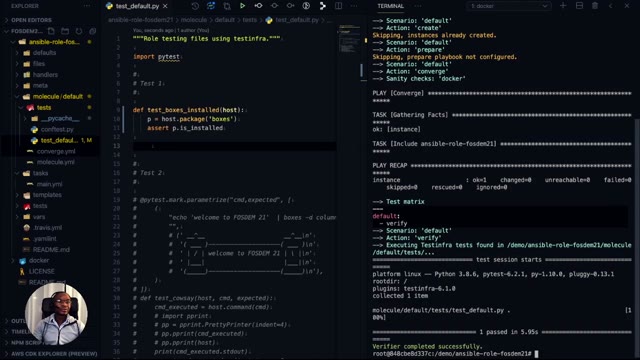Click the terminal vertical scrollbar

(x=637, y=239)
